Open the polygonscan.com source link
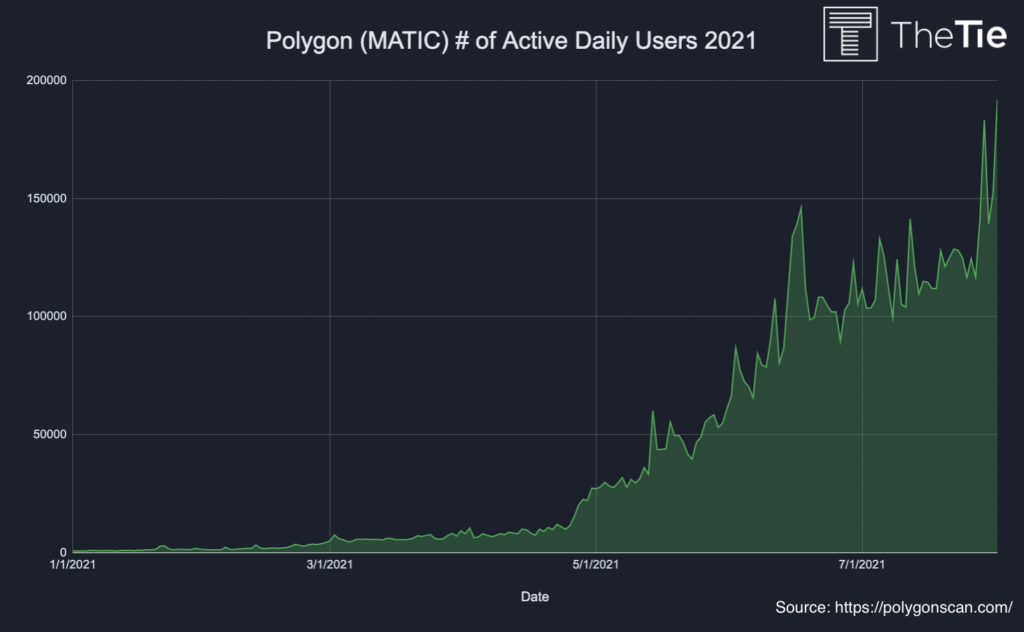Viewport: 1024px width, 632px height. [894, 607]
